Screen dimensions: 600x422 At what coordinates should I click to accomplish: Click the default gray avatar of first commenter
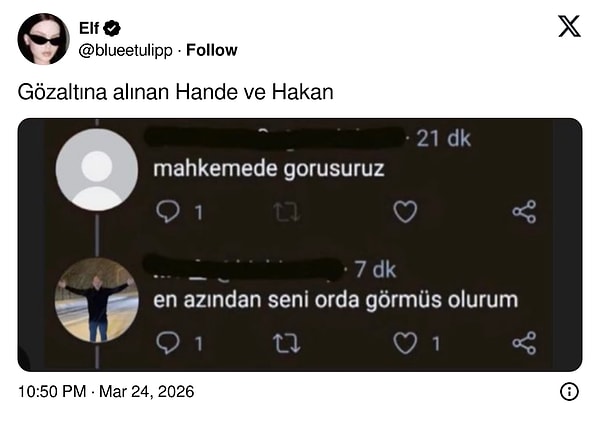(97, 169)
